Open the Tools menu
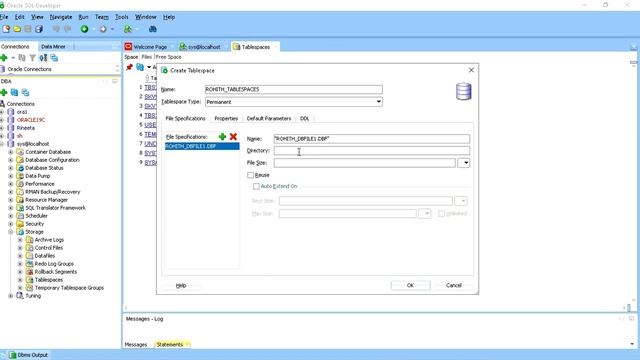 coord(122,17)
